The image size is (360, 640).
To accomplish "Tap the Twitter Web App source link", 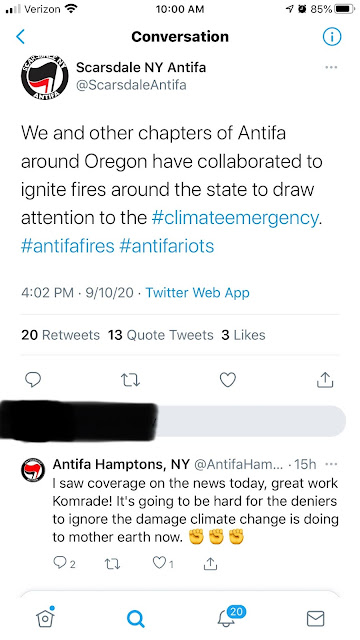I will point(198,293).
